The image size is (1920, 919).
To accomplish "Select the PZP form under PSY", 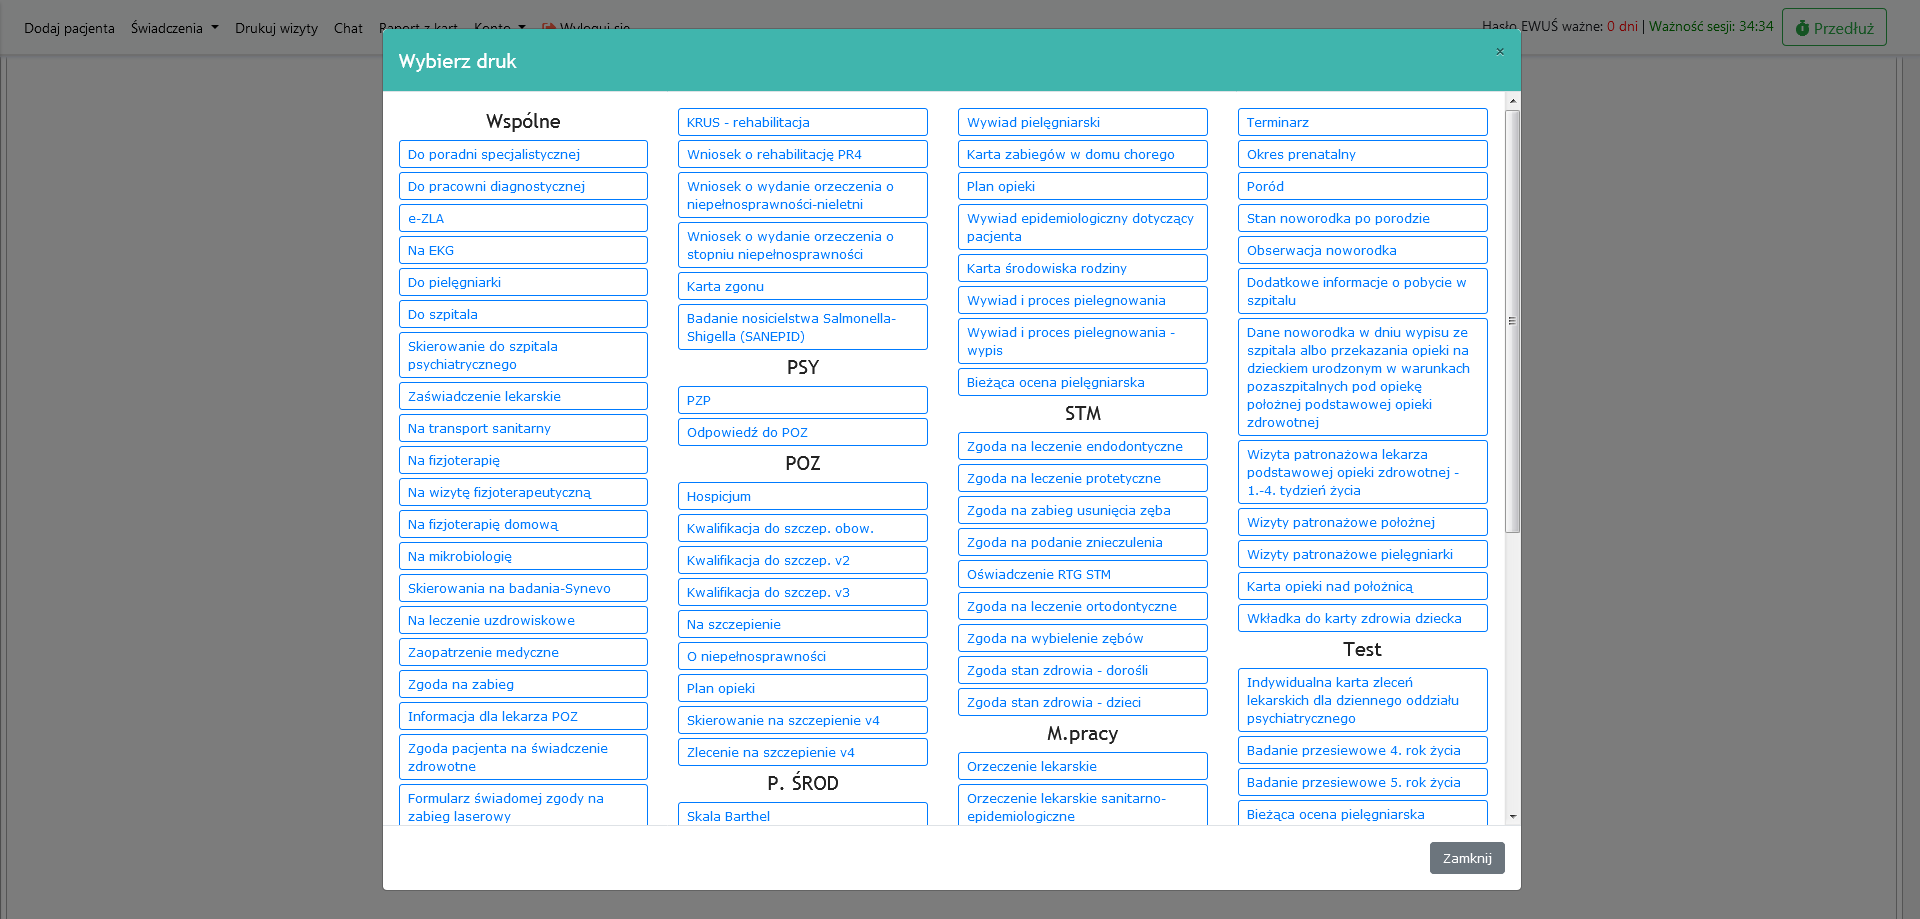I will coord(802,400).
